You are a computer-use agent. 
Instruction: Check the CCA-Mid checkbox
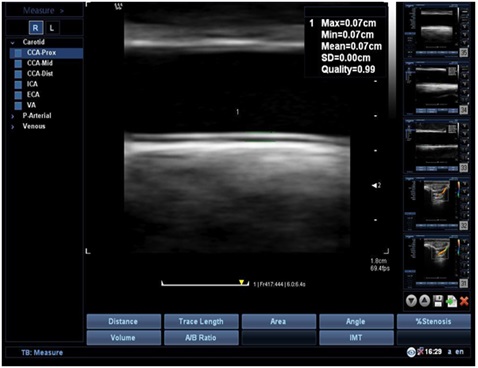[x=18, y=63]
